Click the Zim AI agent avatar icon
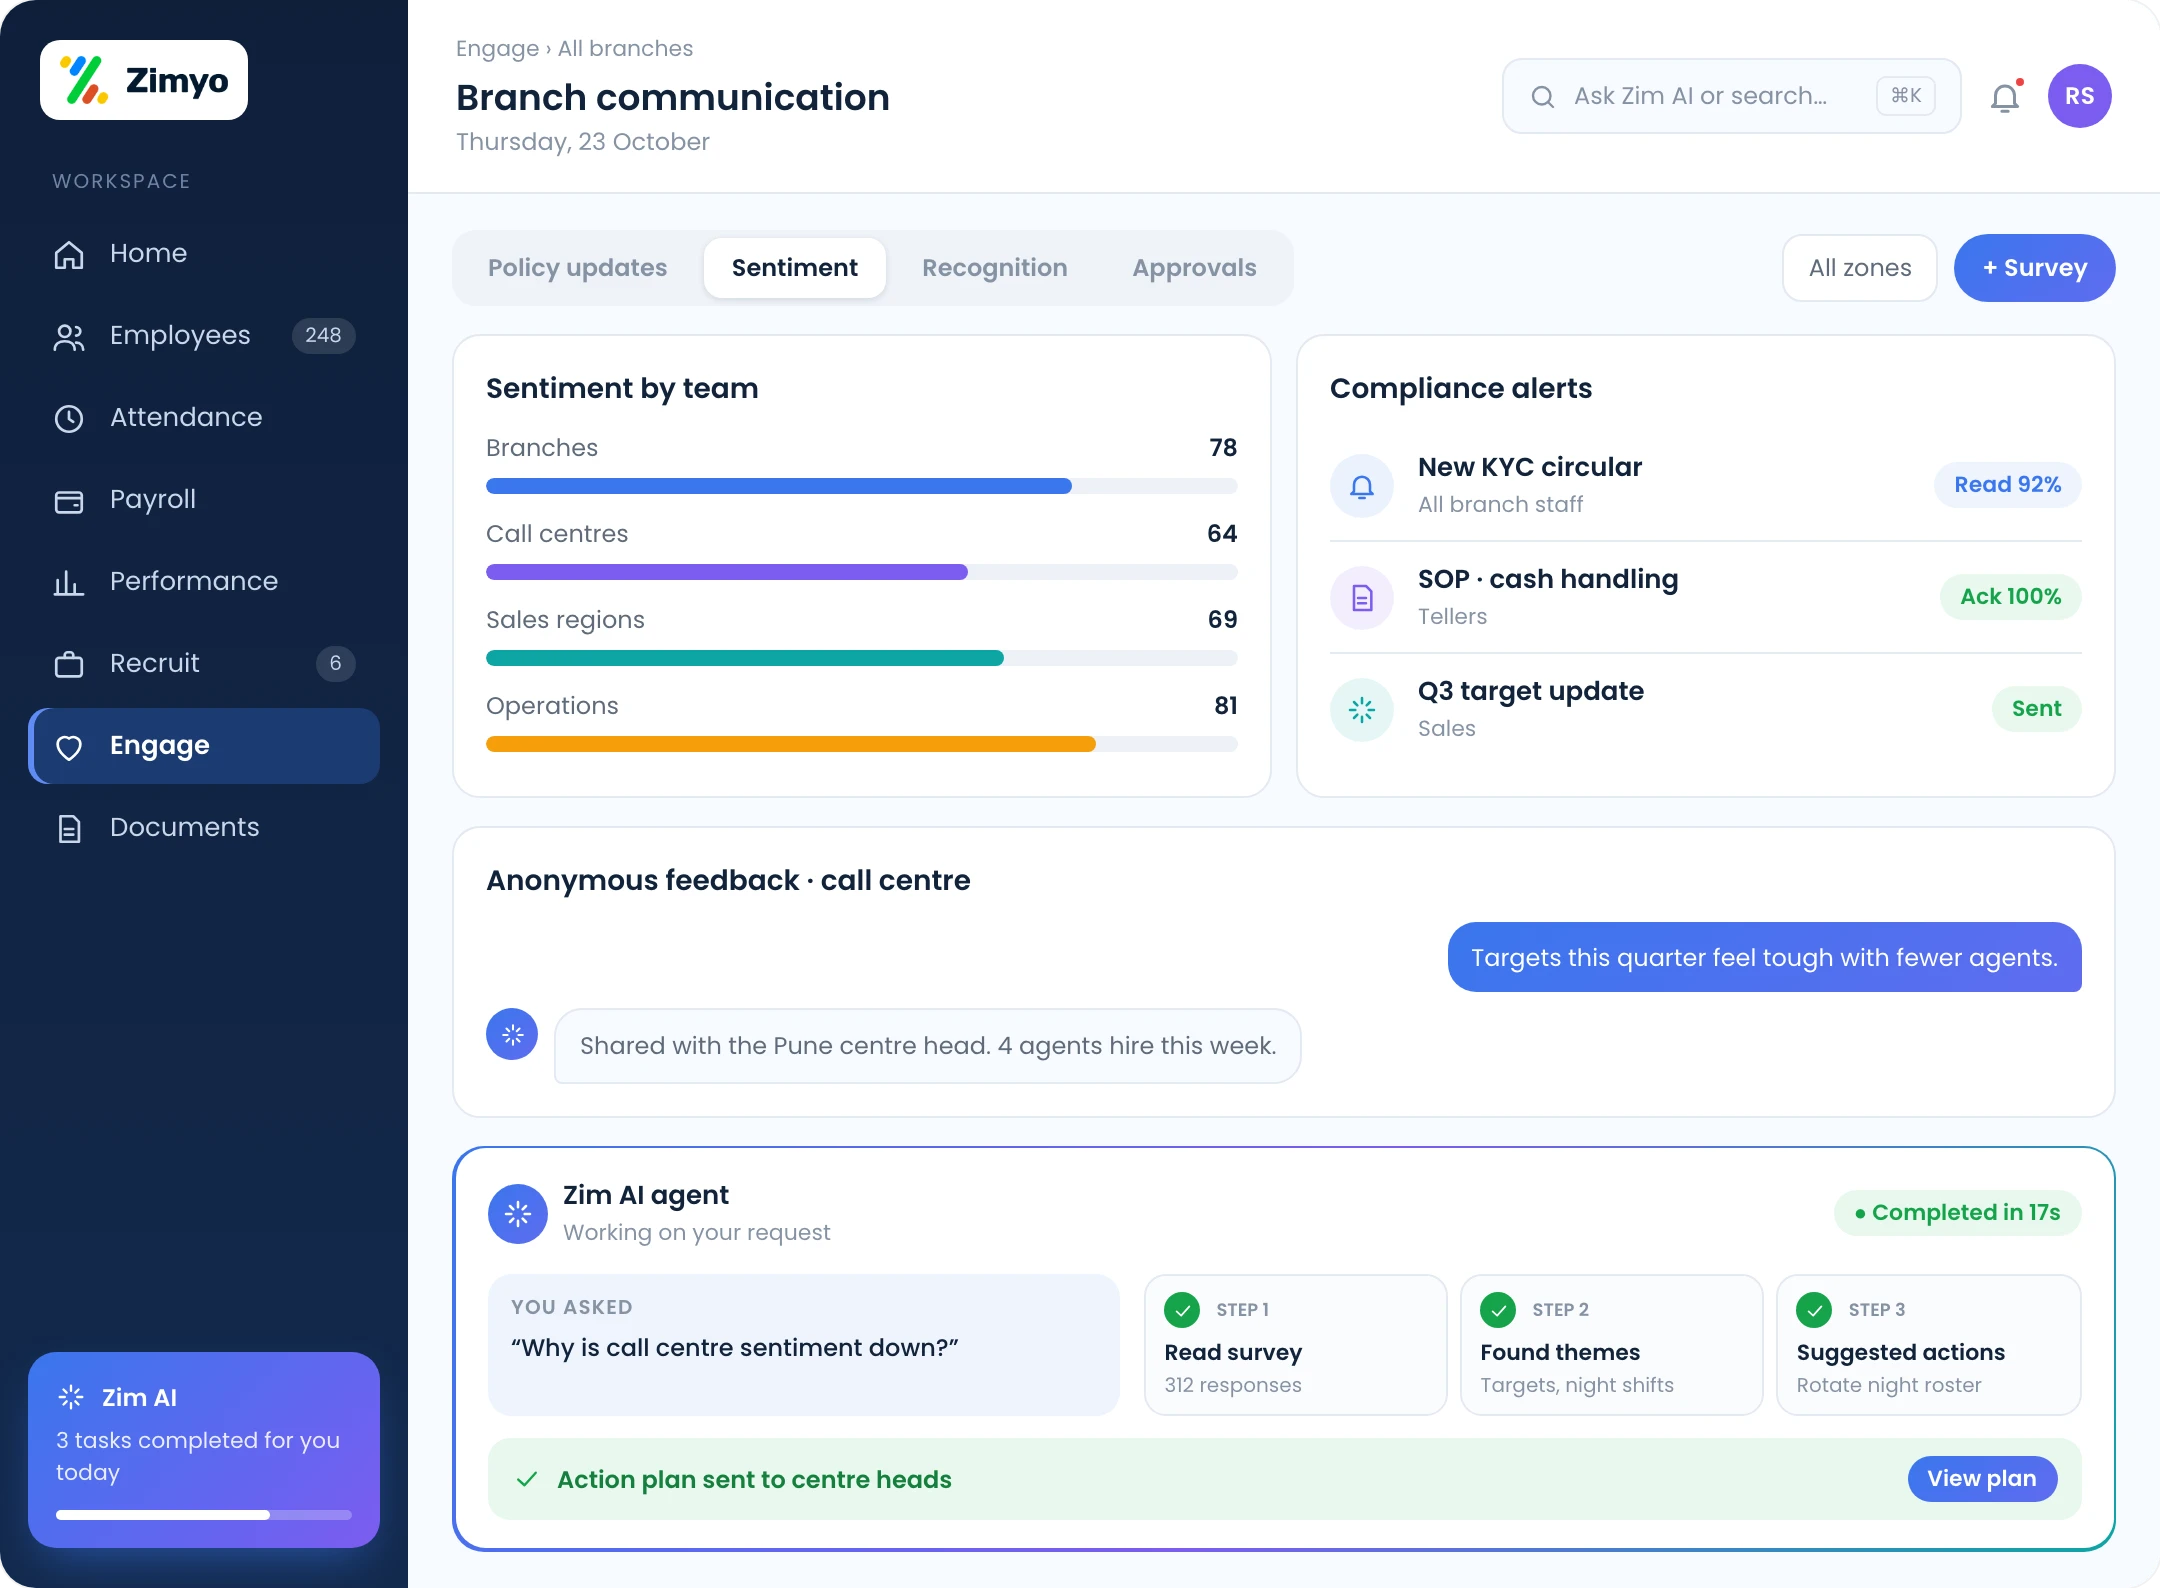The height and width of the screenshot is (1588, 2160). (x=518, y=1214)
